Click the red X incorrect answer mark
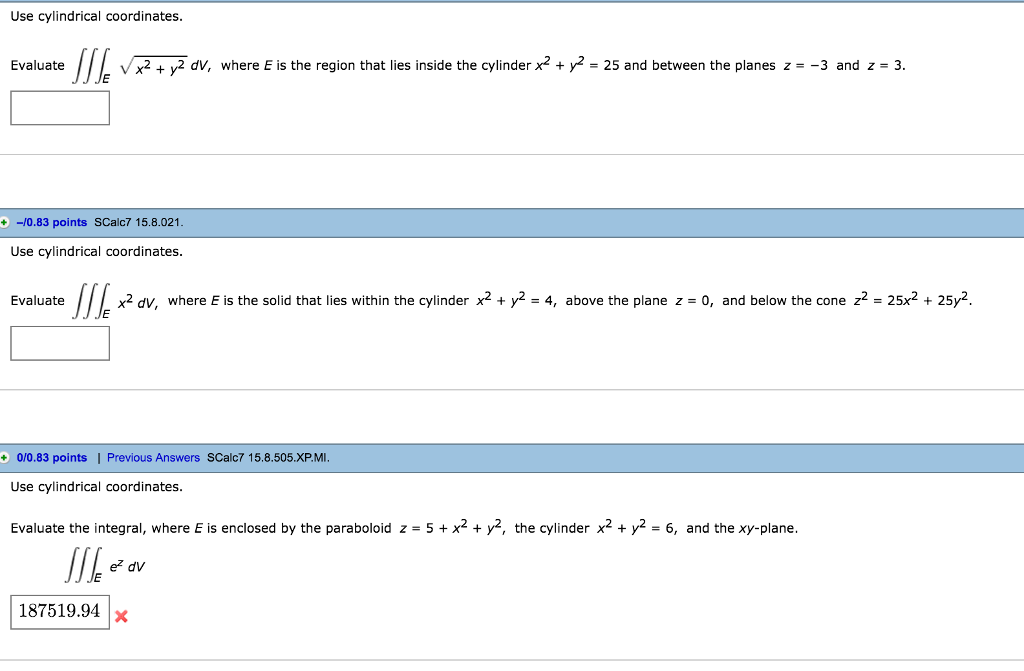The width and height of the screenshot is (1024, 671). tap(122, 617)
